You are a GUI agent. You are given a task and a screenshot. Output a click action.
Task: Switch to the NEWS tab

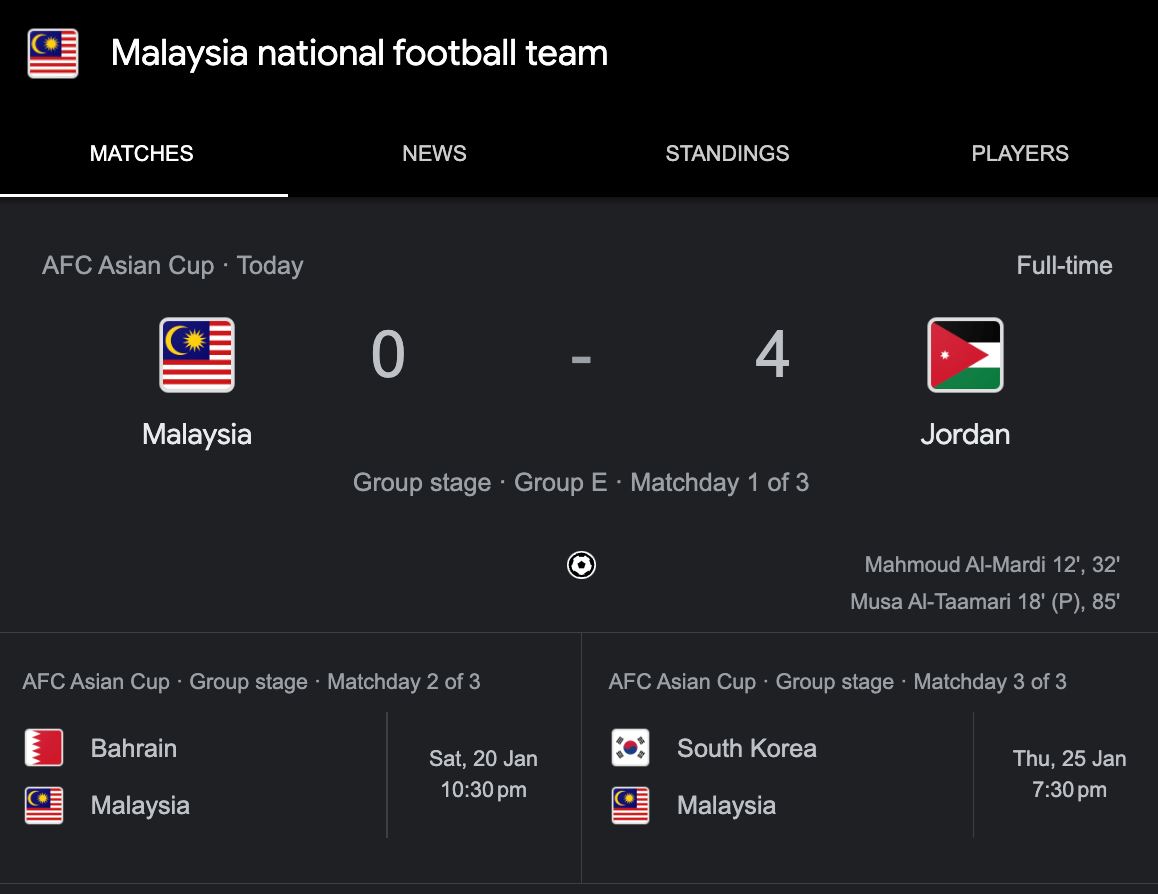point(434,153)
